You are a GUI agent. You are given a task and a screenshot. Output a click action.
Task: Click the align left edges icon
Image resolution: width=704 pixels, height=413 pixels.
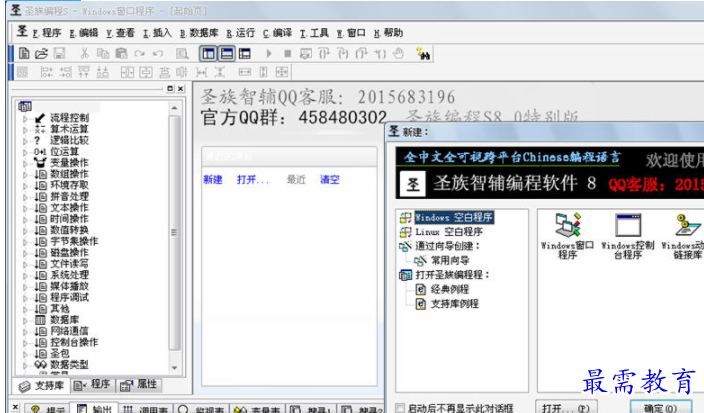(x=47, y=72)
